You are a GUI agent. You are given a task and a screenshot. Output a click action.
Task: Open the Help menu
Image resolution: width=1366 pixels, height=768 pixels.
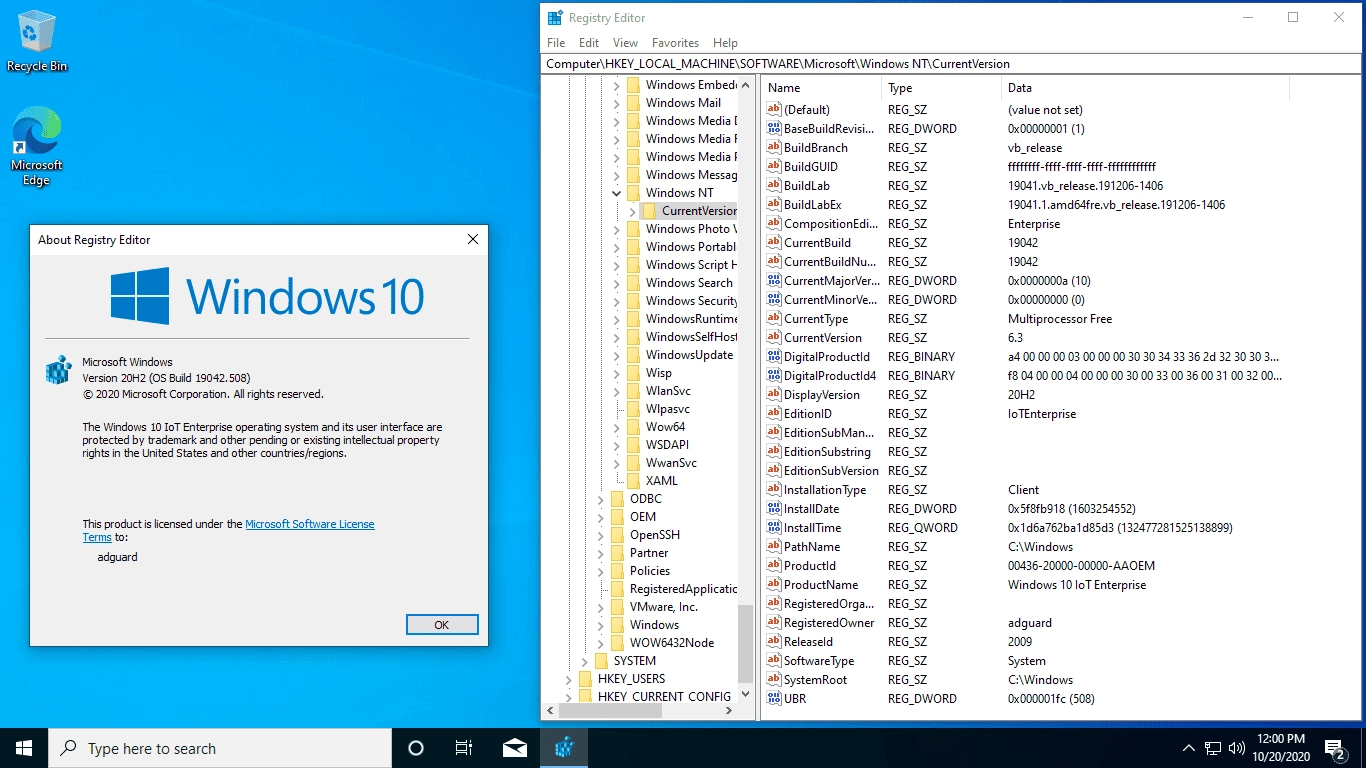[725, 43]
